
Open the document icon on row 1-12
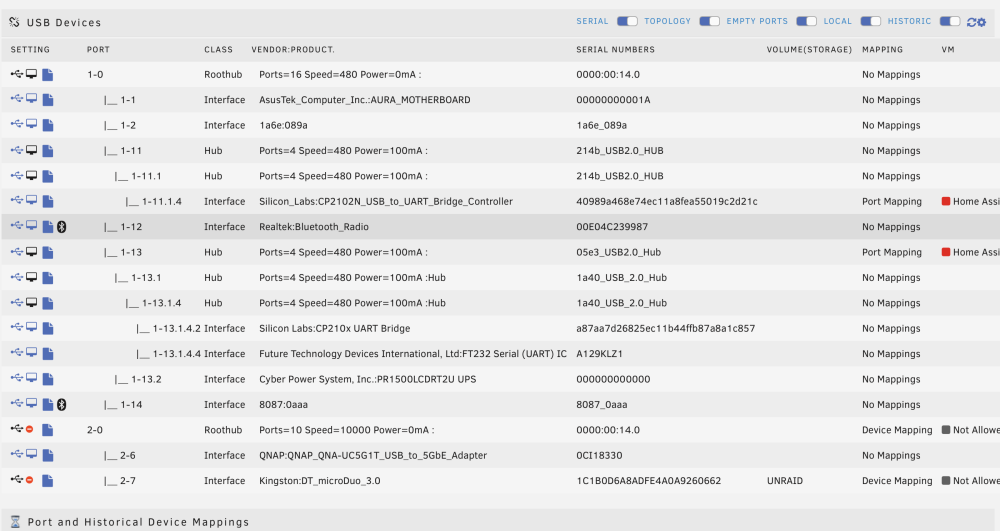coord(48,227)
